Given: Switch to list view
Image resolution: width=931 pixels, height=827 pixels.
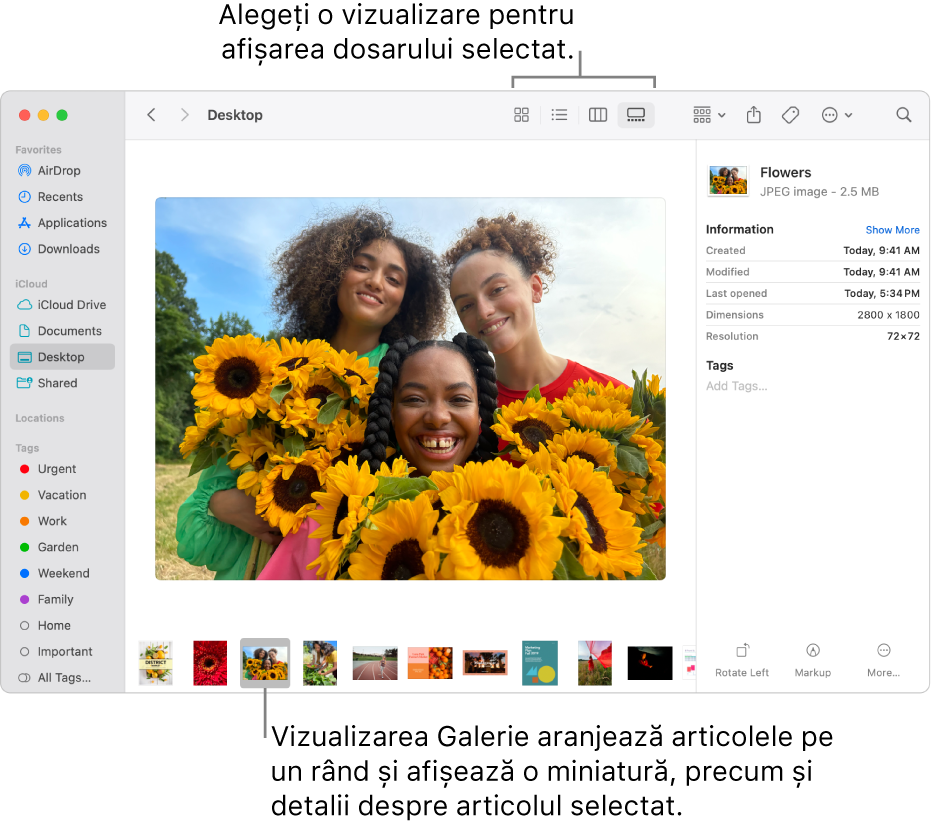Looking at the screenshot, I should (559, 115).
